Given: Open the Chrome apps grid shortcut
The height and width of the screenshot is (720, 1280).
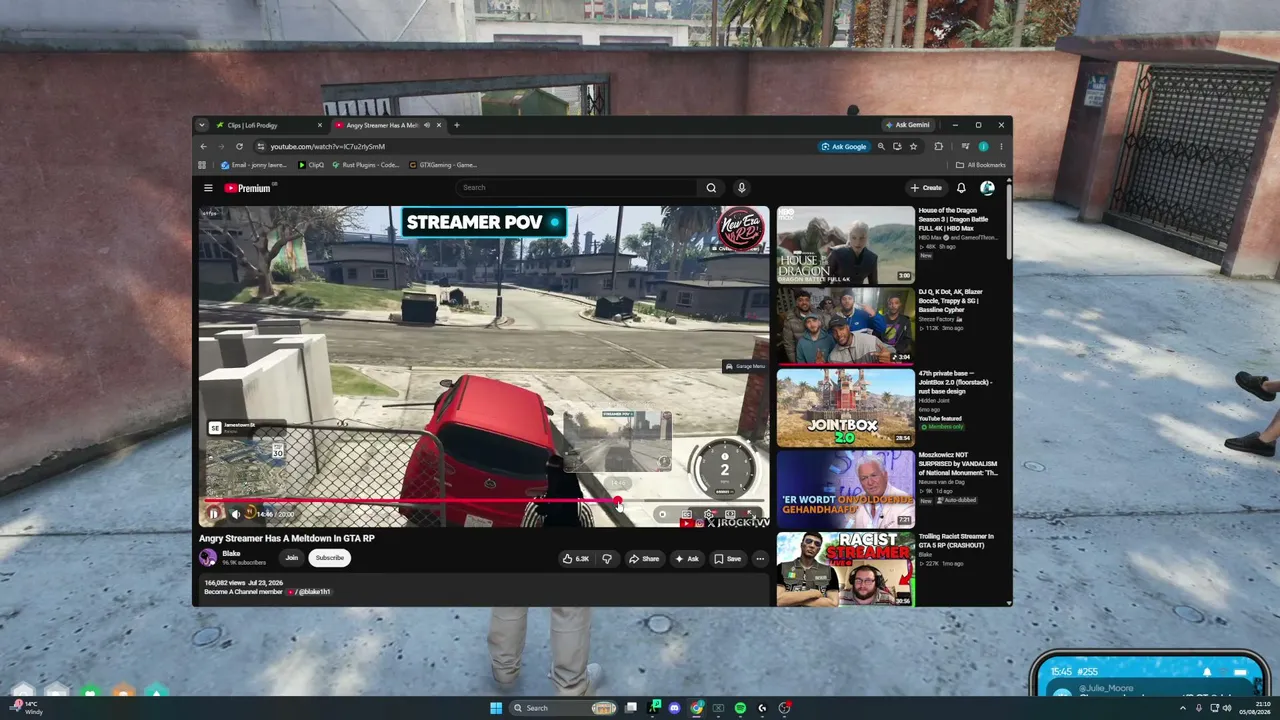Looking at the screenshot, I should click(x=202, y=165).
